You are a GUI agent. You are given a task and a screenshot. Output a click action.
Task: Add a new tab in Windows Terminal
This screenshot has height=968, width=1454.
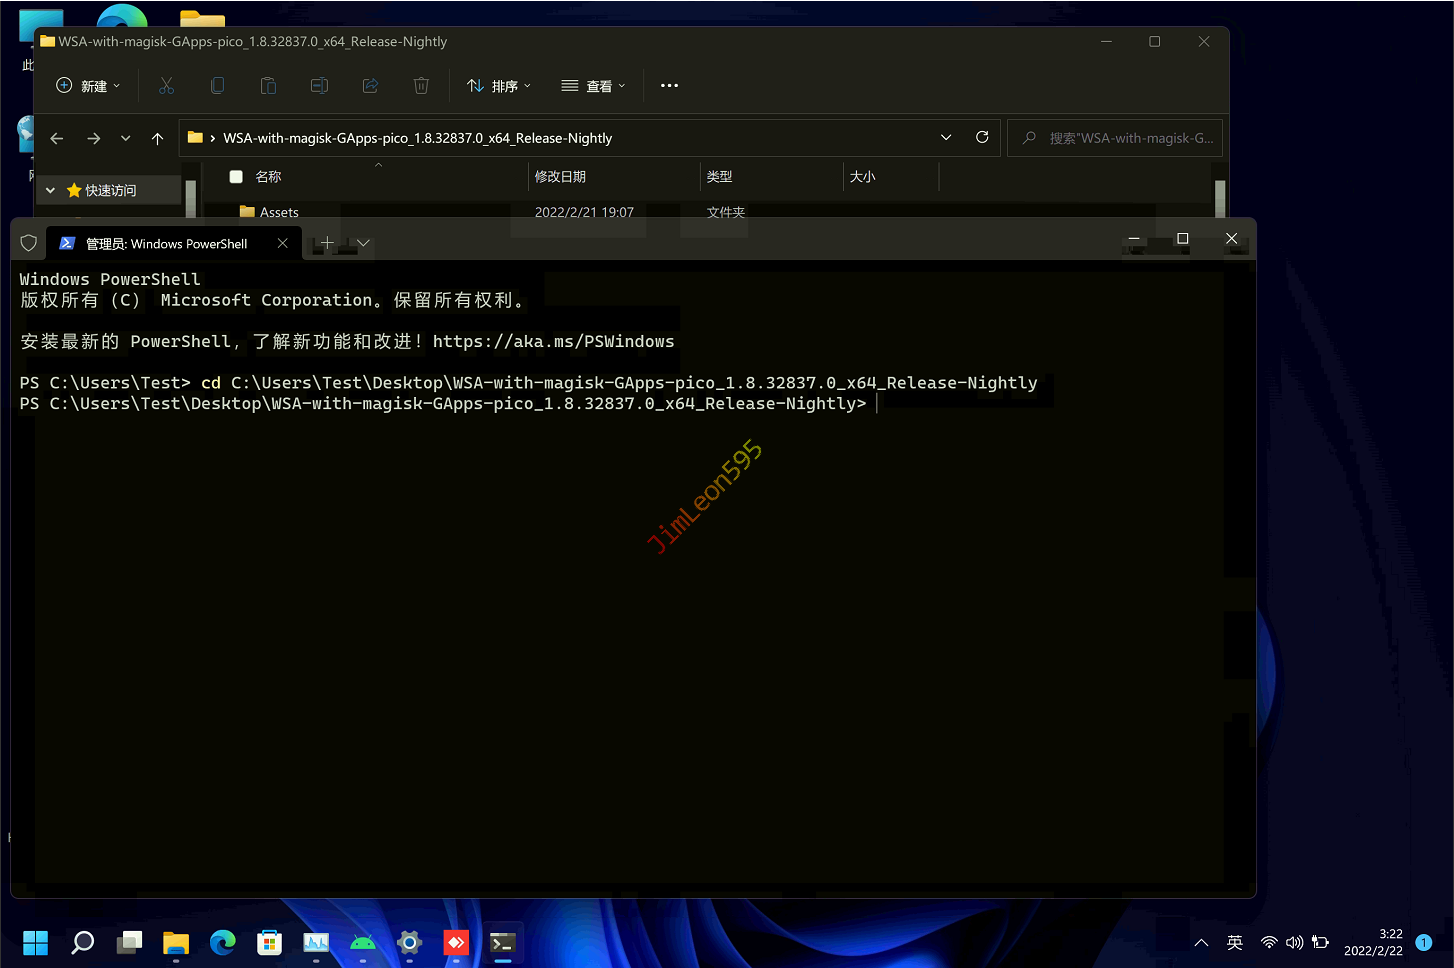pos(327,243)
